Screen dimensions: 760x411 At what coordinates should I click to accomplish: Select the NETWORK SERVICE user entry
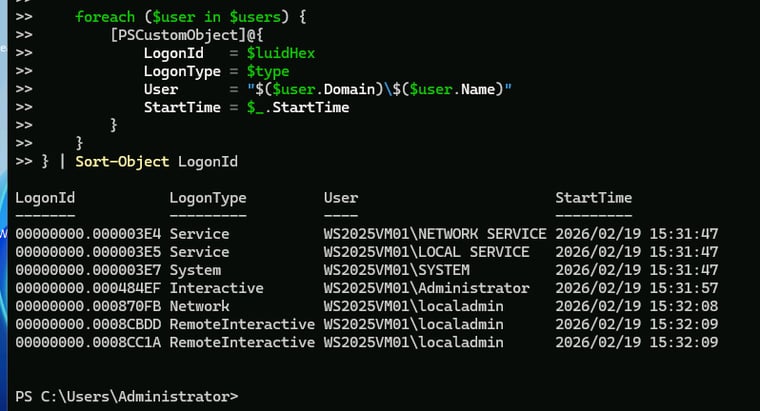pyautogui.click(x=435, y=234)
